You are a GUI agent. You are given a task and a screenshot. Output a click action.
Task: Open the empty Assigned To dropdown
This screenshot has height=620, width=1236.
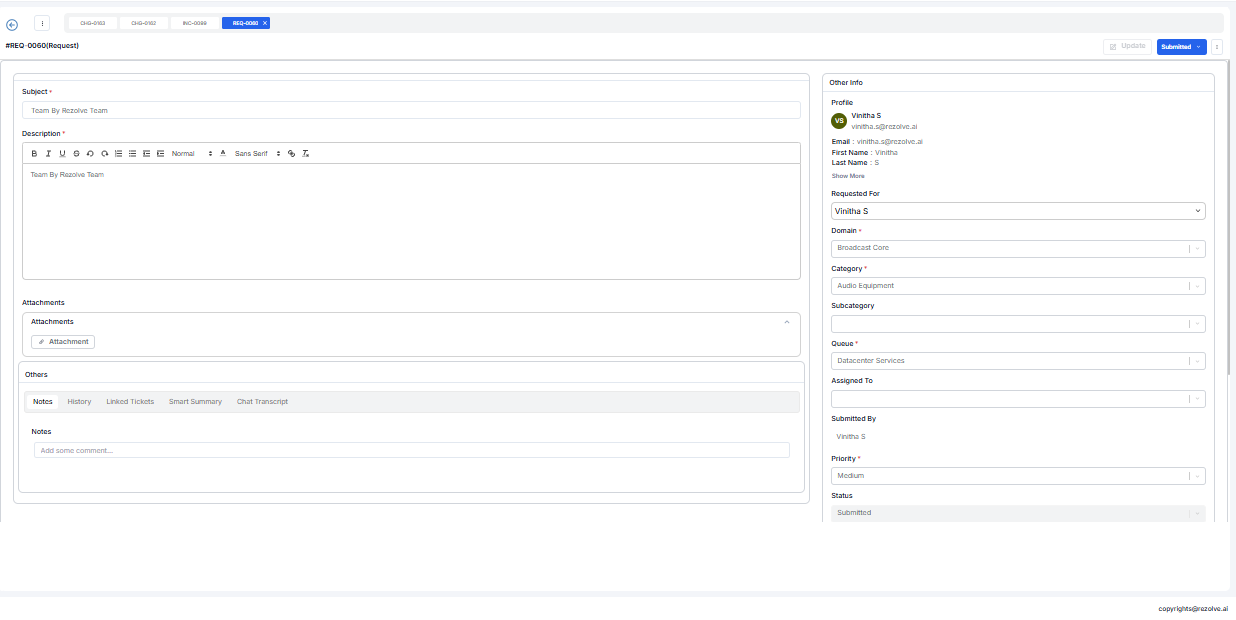(x=1018, y=399)
